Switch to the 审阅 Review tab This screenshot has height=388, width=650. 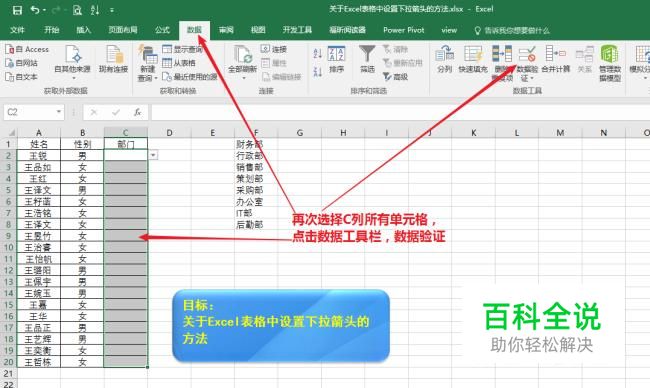[226, 30]
